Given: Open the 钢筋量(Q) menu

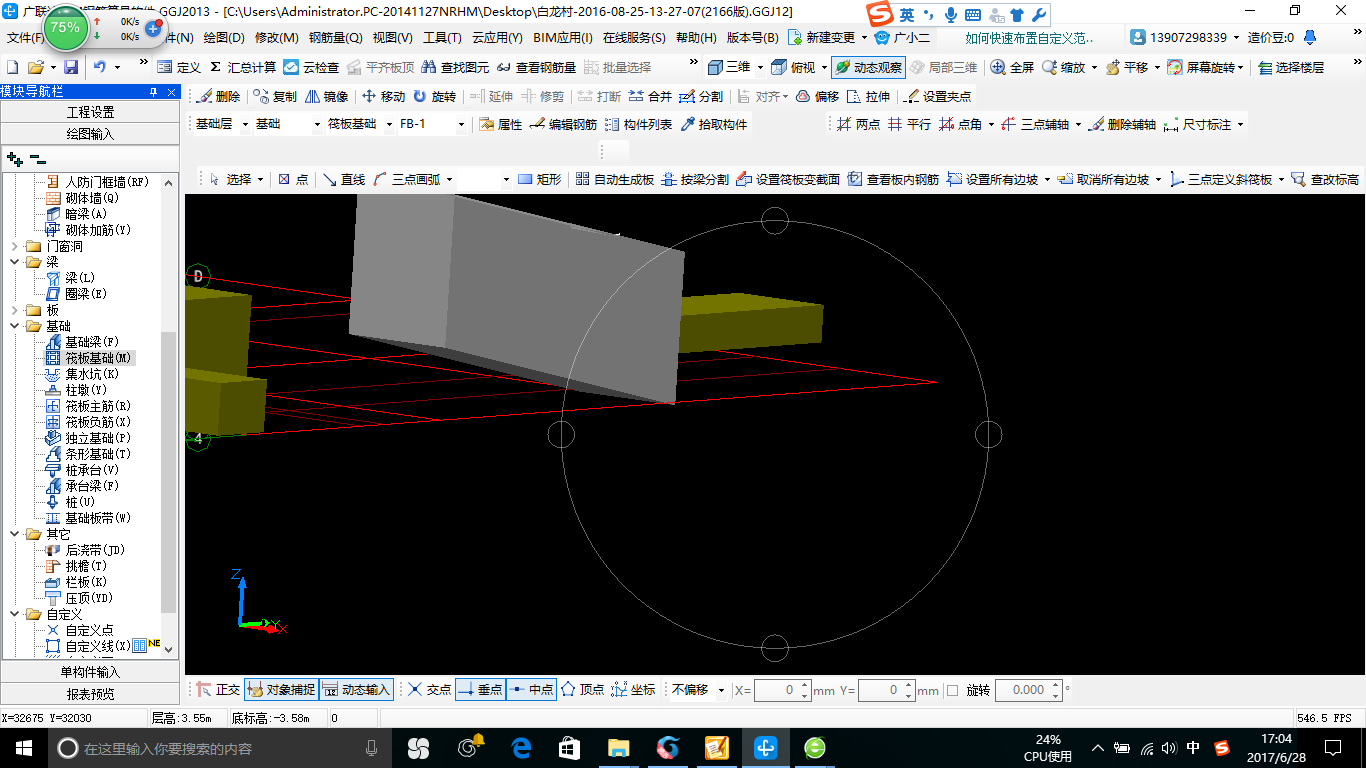Looking at the screenshot, I should (x=335, y=38).
